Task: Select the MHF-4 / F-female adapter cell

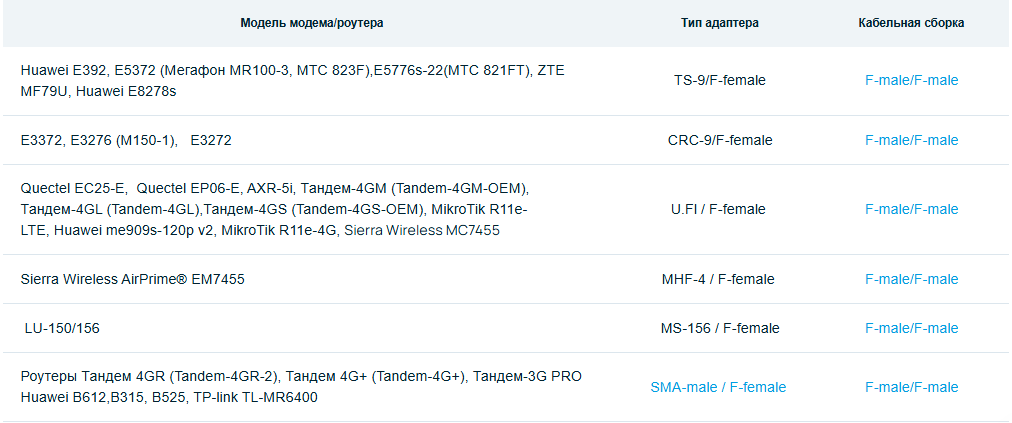Action: coord(718,279)
